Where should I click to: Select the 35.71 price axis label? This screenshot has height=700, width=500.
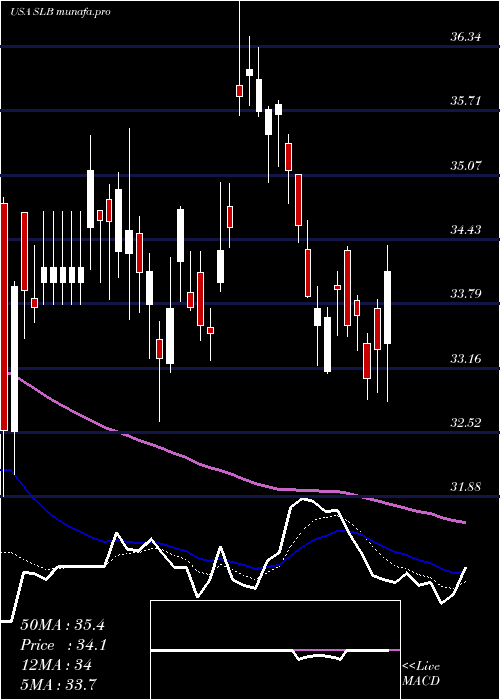466,101
